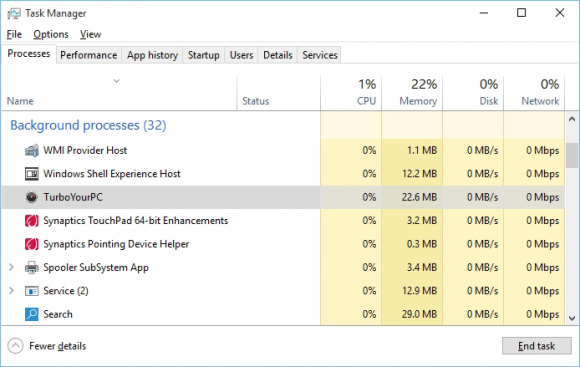The image size is (580, 367).
Task: Sort by the Disk column header
Action: (x=473, y=93)
